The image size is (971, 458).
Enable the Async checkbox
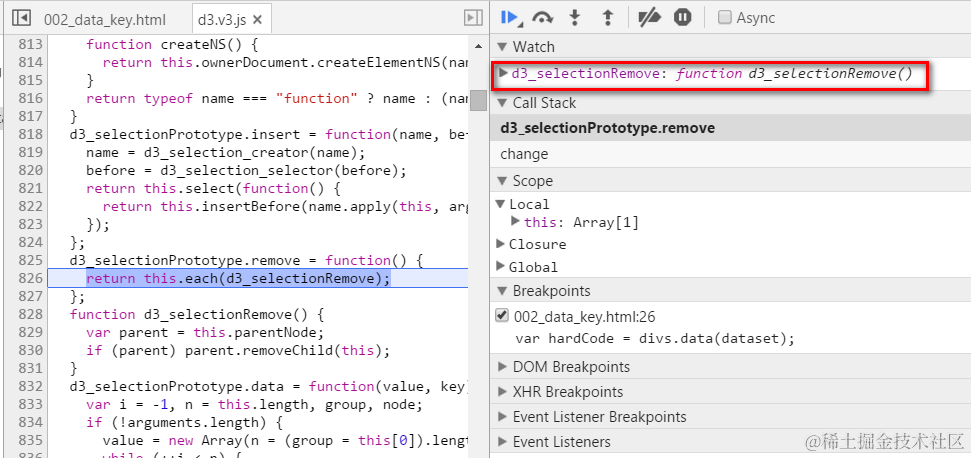coord(725,17)
